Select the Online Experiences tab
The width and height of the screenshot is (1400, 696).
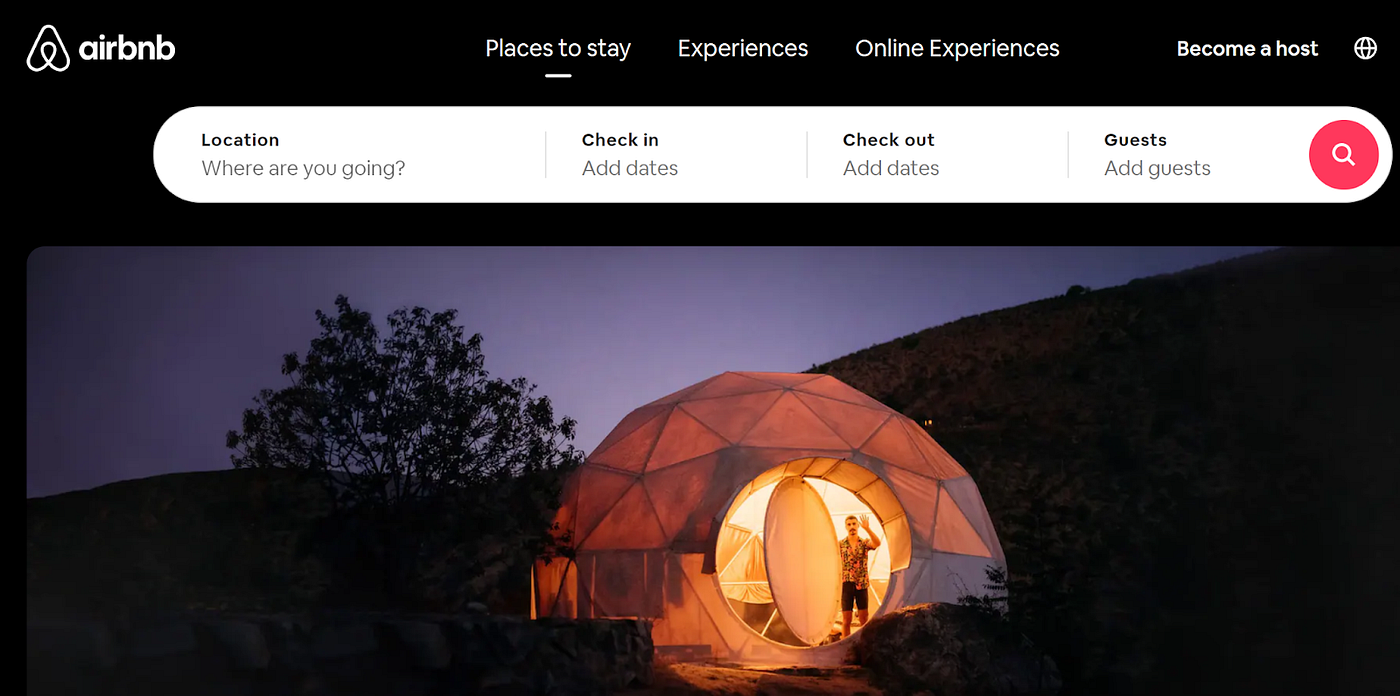tap(957, 48)
